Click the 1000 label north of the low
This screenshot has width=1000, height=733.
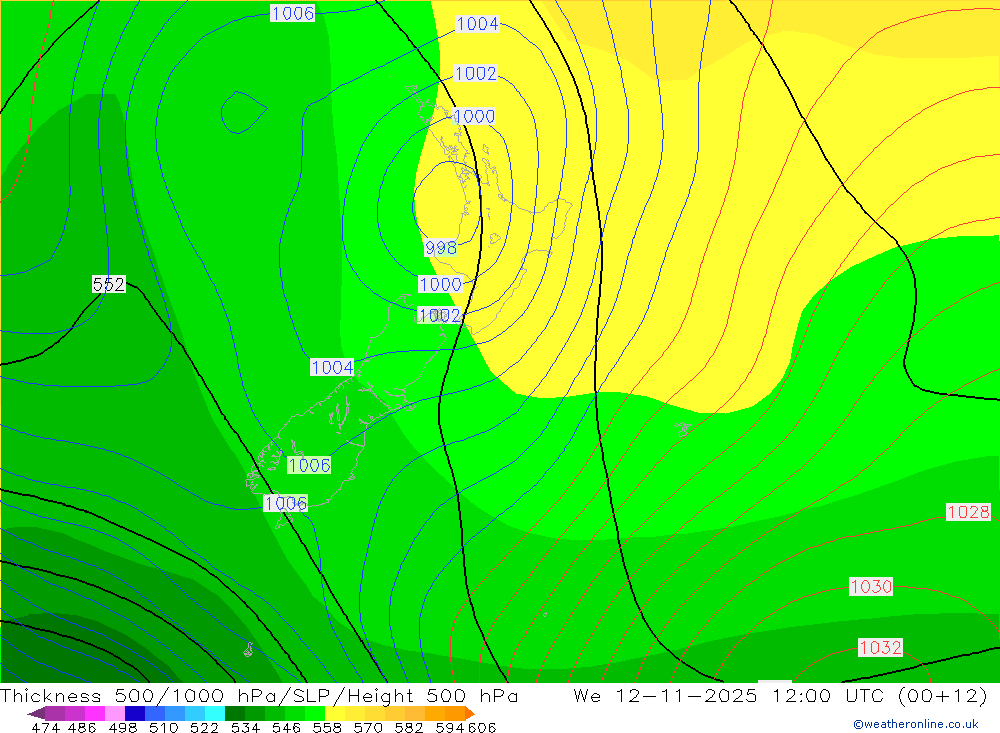tap(474, 116)
